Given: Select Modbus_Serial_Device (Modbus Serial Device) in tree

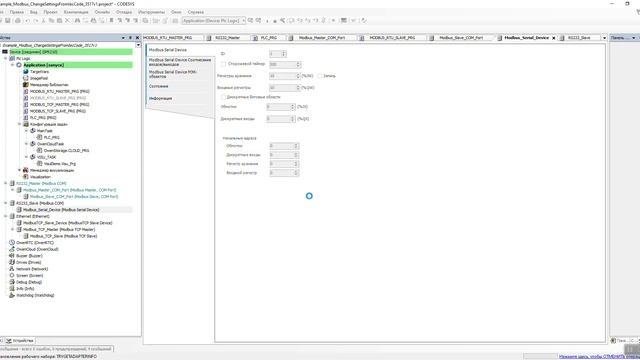Looking at the screenshot, I should pos(61,210).
